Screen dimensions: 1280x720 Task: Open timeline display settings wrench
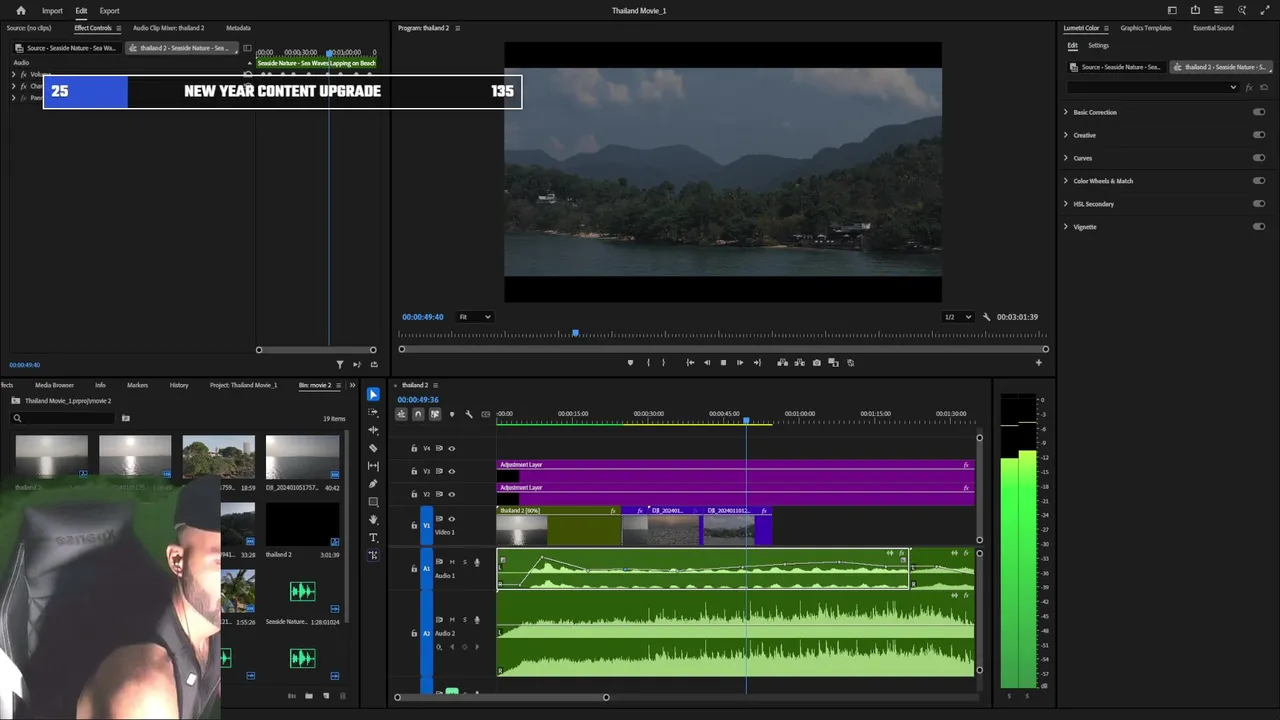[x=469, y=414]
